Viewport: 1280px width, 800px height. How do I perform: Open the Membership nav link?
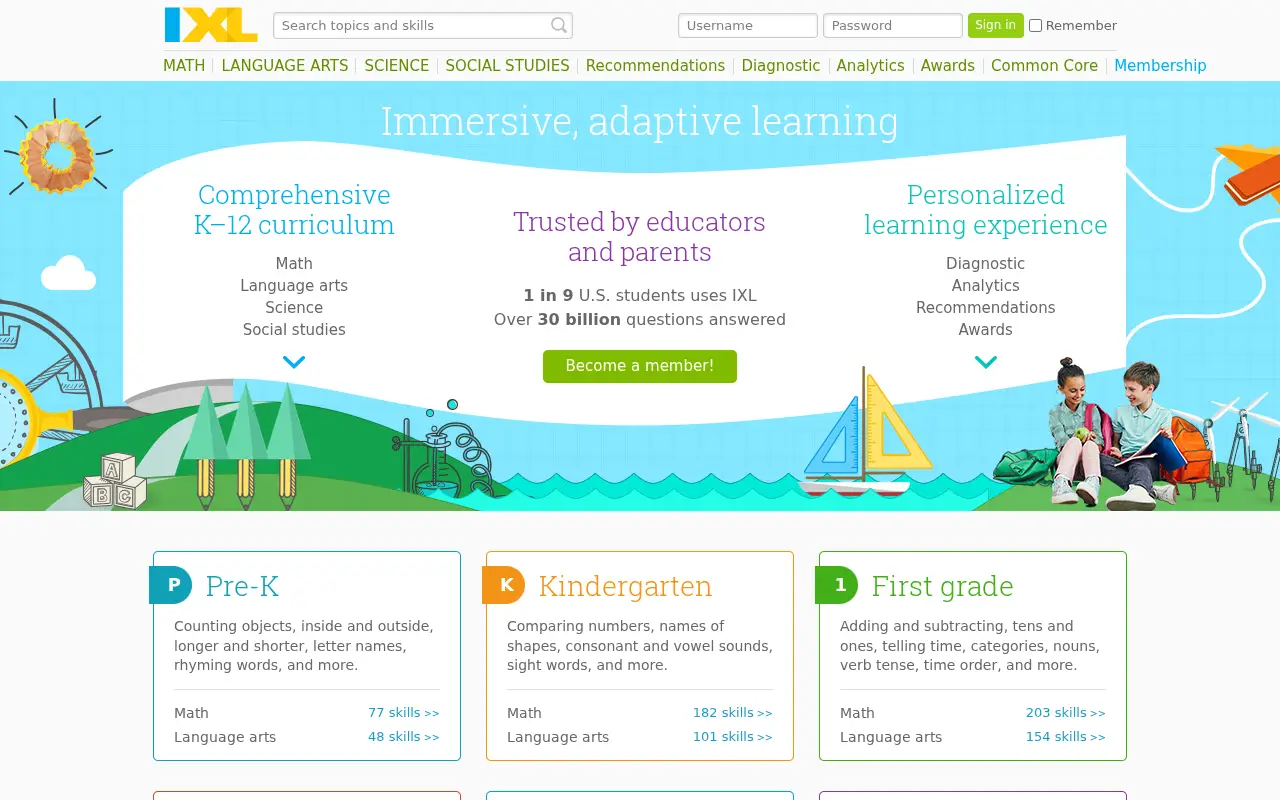1160,65
